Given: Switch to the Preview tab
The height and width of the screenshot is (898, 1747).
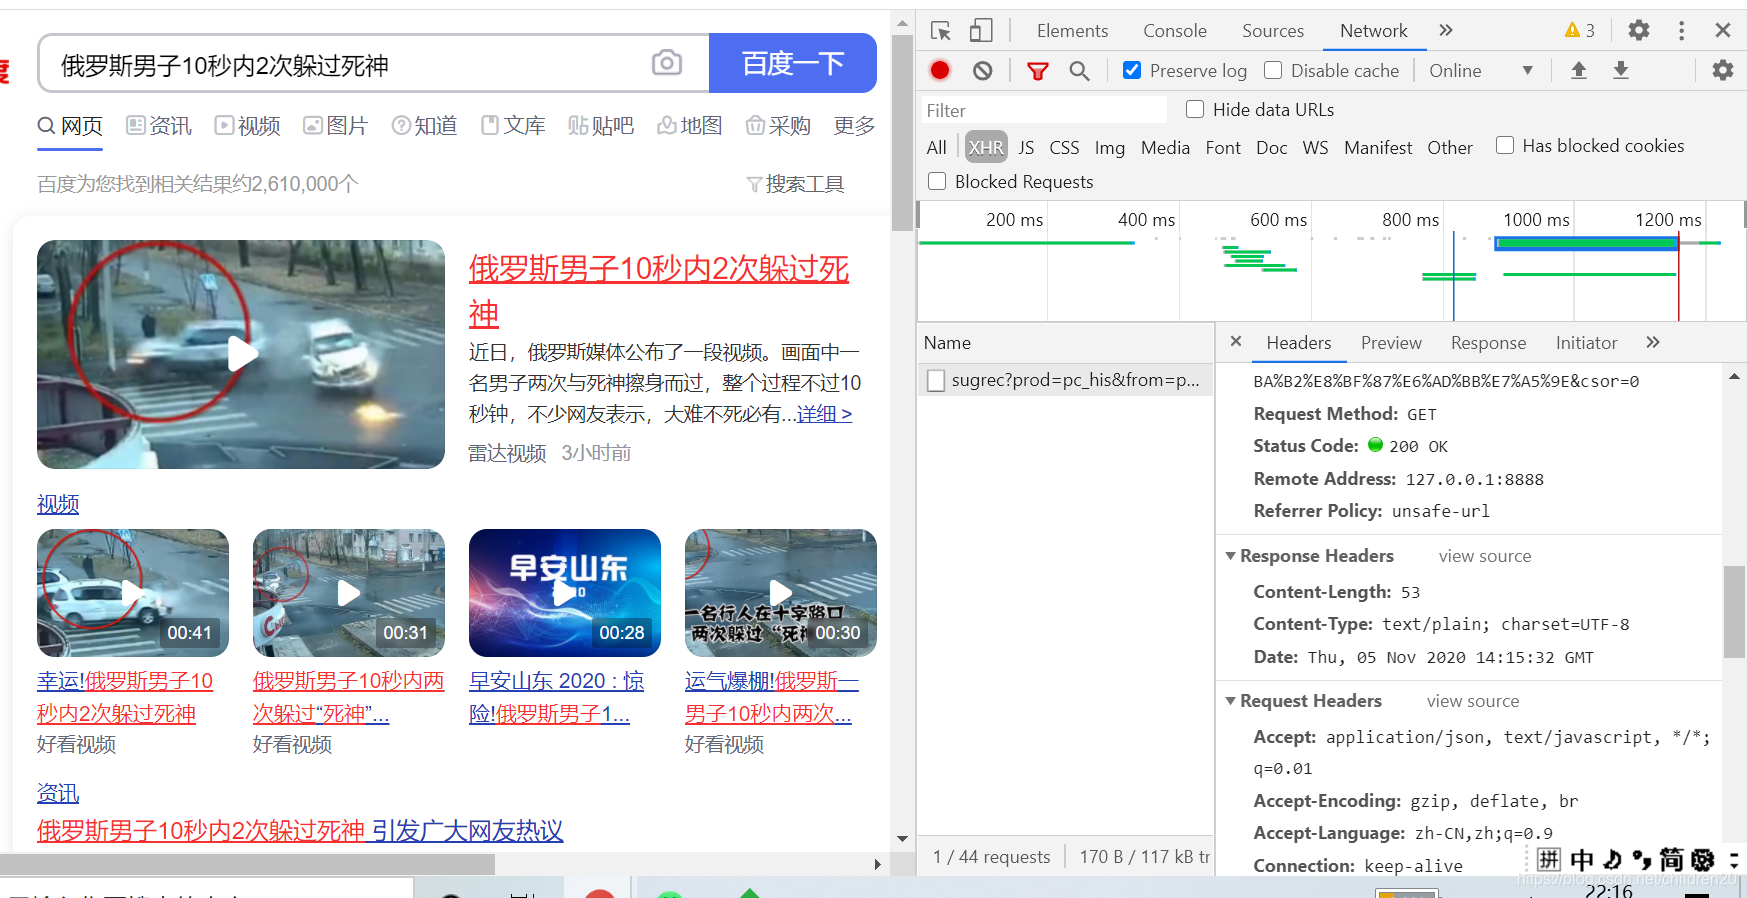Looking at the screenshot, I should pyautogui.click(x=1391, y=343).
